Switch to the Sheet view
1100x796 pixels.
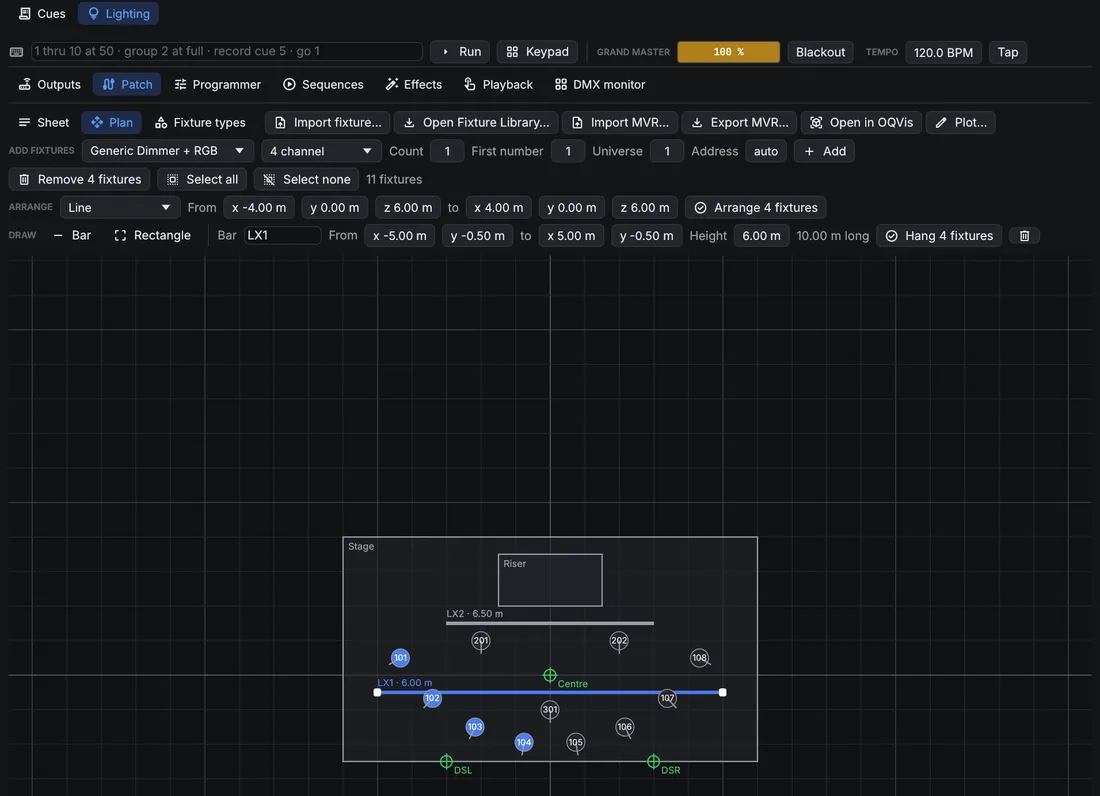coord(43,123)
